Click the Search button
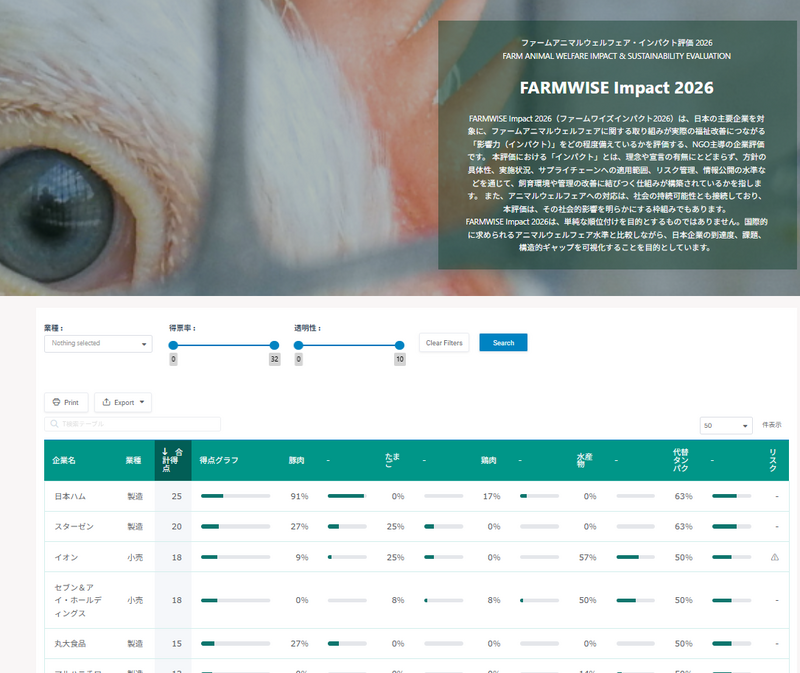The image size is (800, 673). point(503,343)
